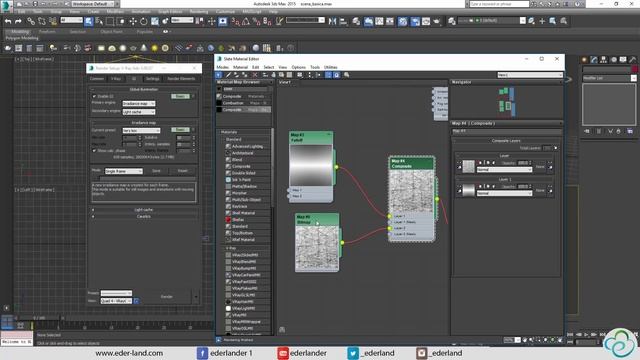Viewport: 640px width, 360px height.
Task: Switch to the Render Elements tab
Action: [x=181, y=79]
